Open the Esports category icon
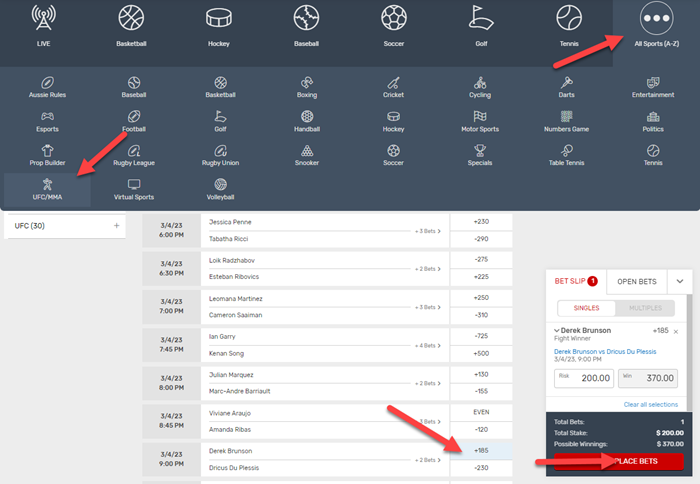The image size is (700, 484). click(x=47, y=116)
